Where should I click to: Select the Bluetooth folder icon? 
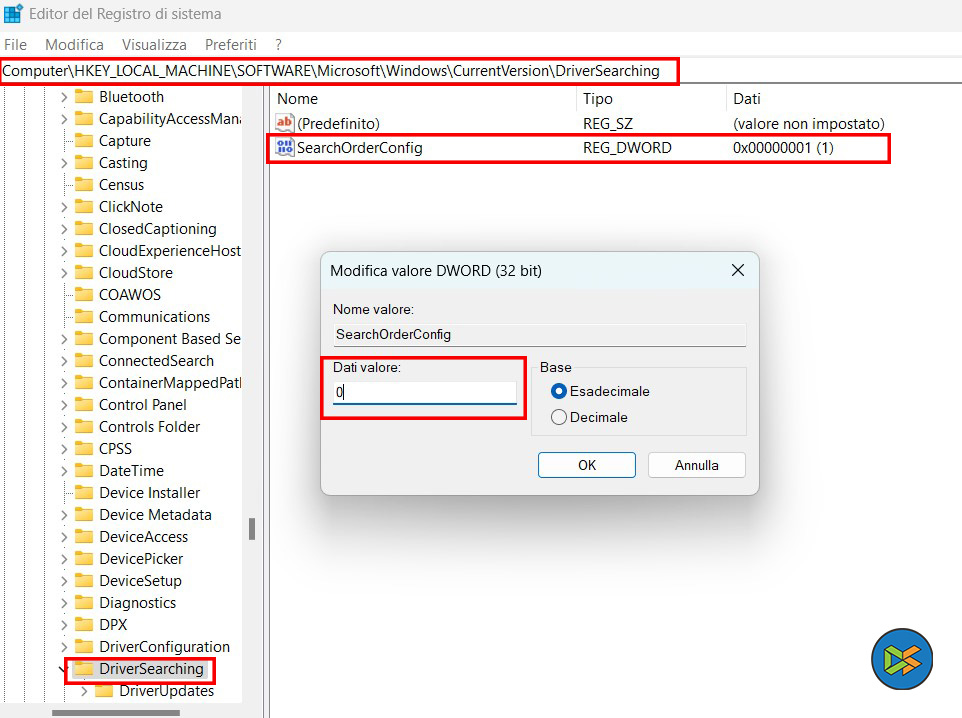click(x=84, y=97)
